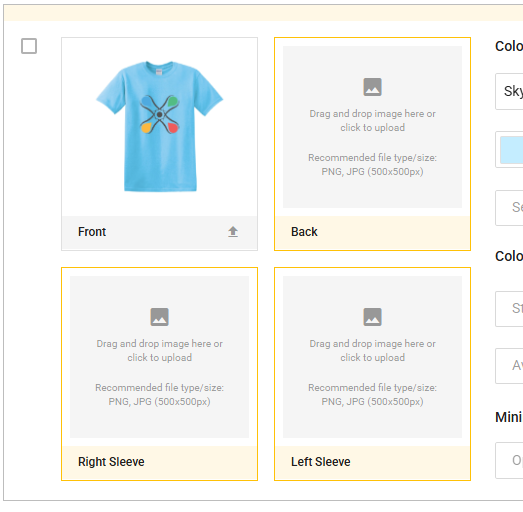Click the field starting with 'St'
The image size is (523, 512).
(x=509, y=309)
